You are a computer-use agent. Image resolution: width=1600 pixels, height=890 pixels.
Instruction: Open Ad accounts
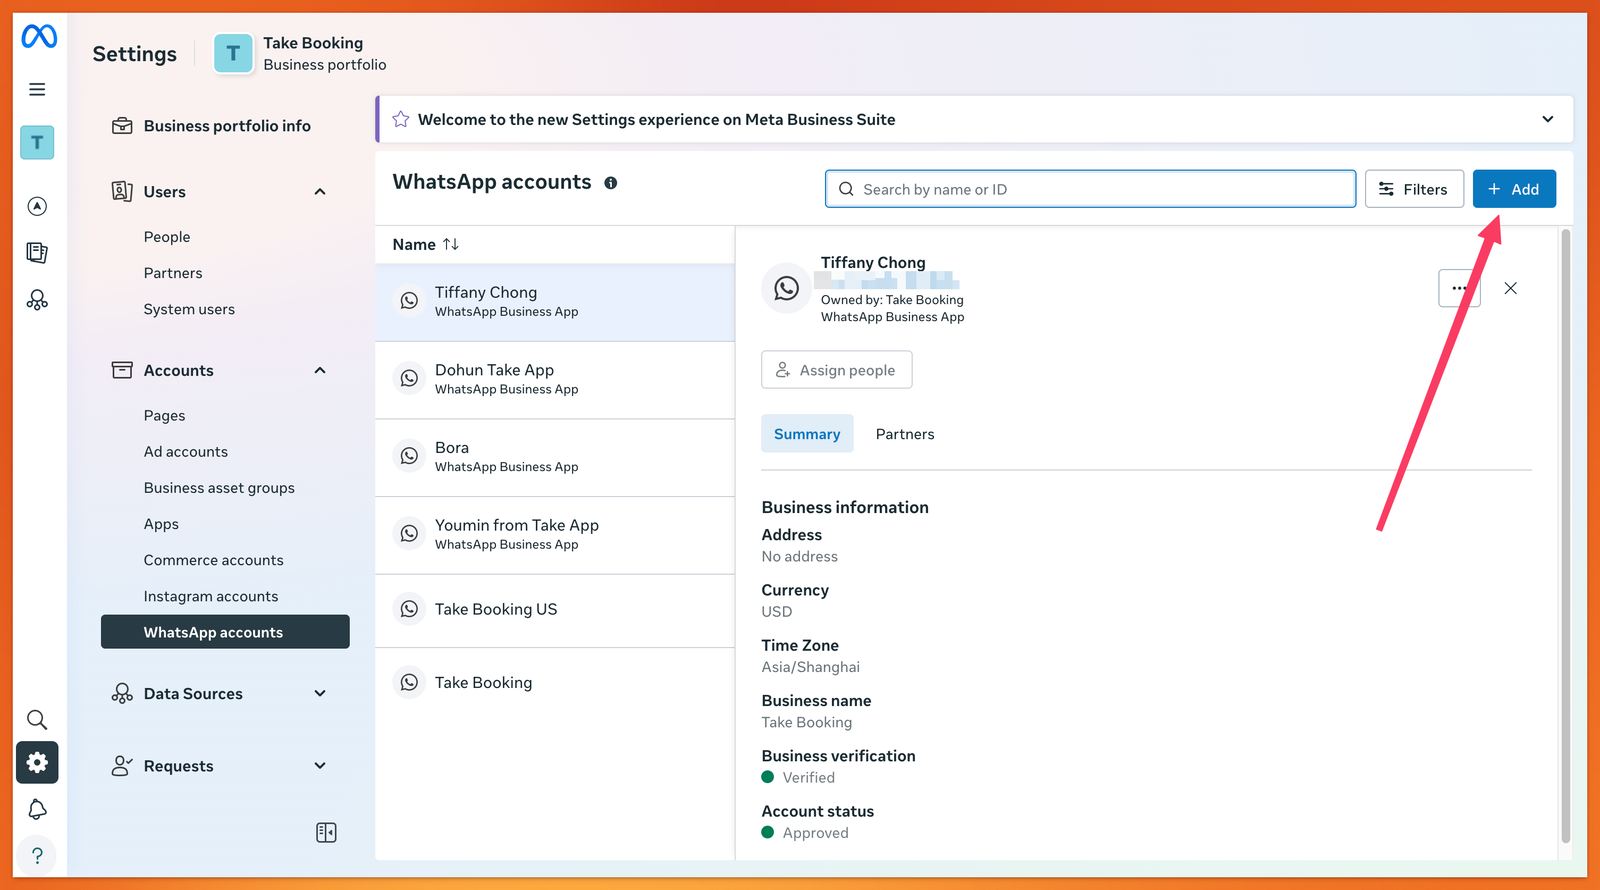tap(186, 452)
